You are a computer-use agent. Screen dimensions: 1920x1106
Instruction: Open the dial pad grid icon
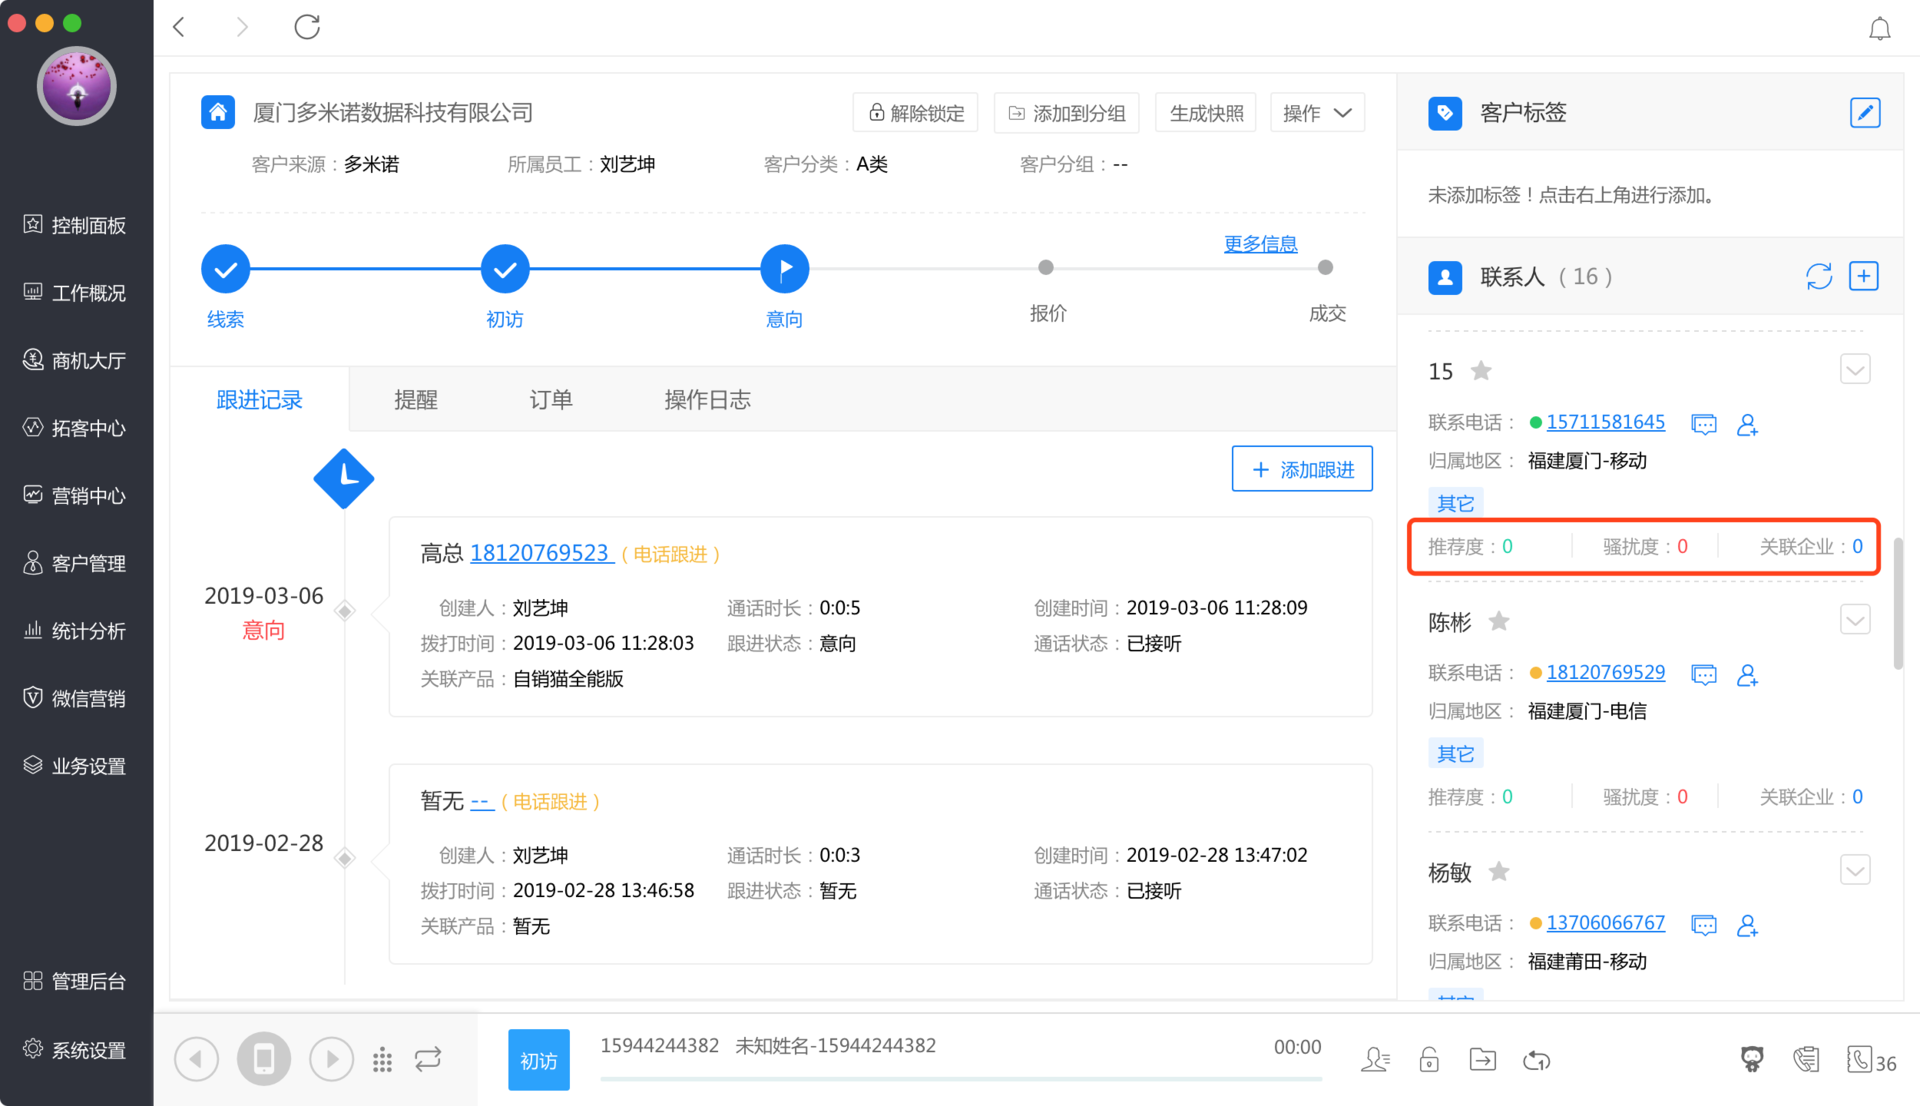coord(382,1060)
